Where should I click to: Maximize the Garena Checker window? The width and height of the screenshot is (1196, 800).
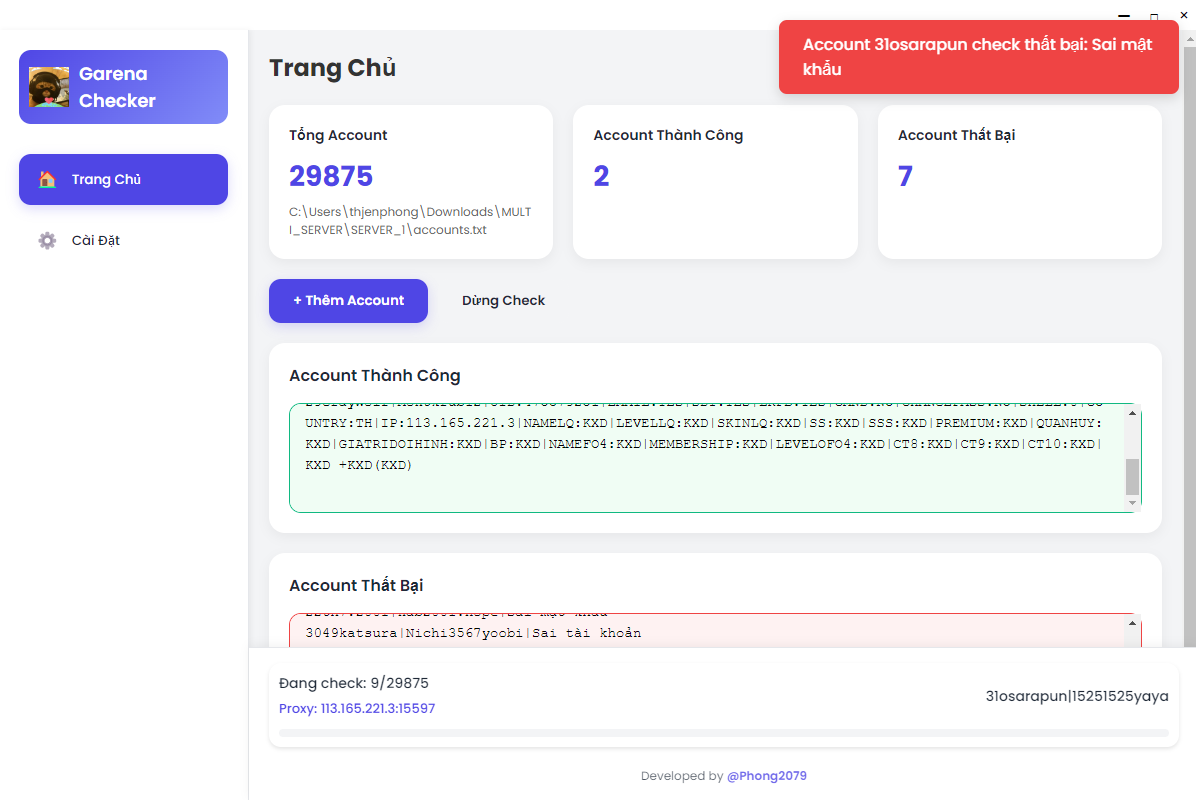pos(1154,16)
